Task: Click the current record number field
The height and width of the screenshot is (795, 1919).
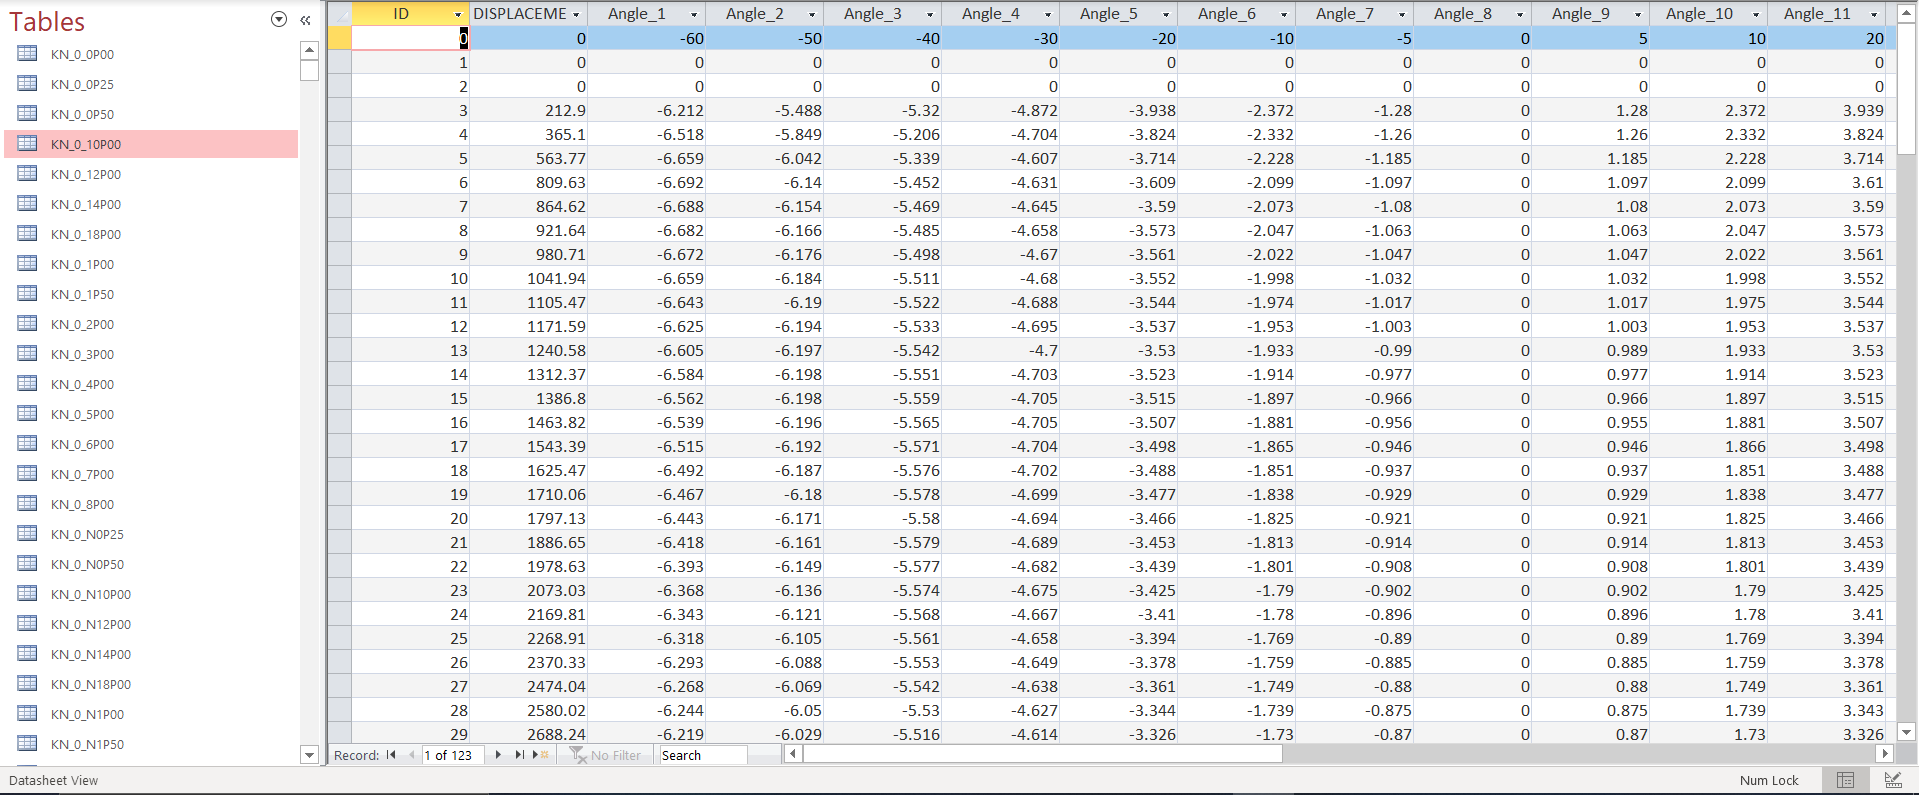Action: [453, 755]
